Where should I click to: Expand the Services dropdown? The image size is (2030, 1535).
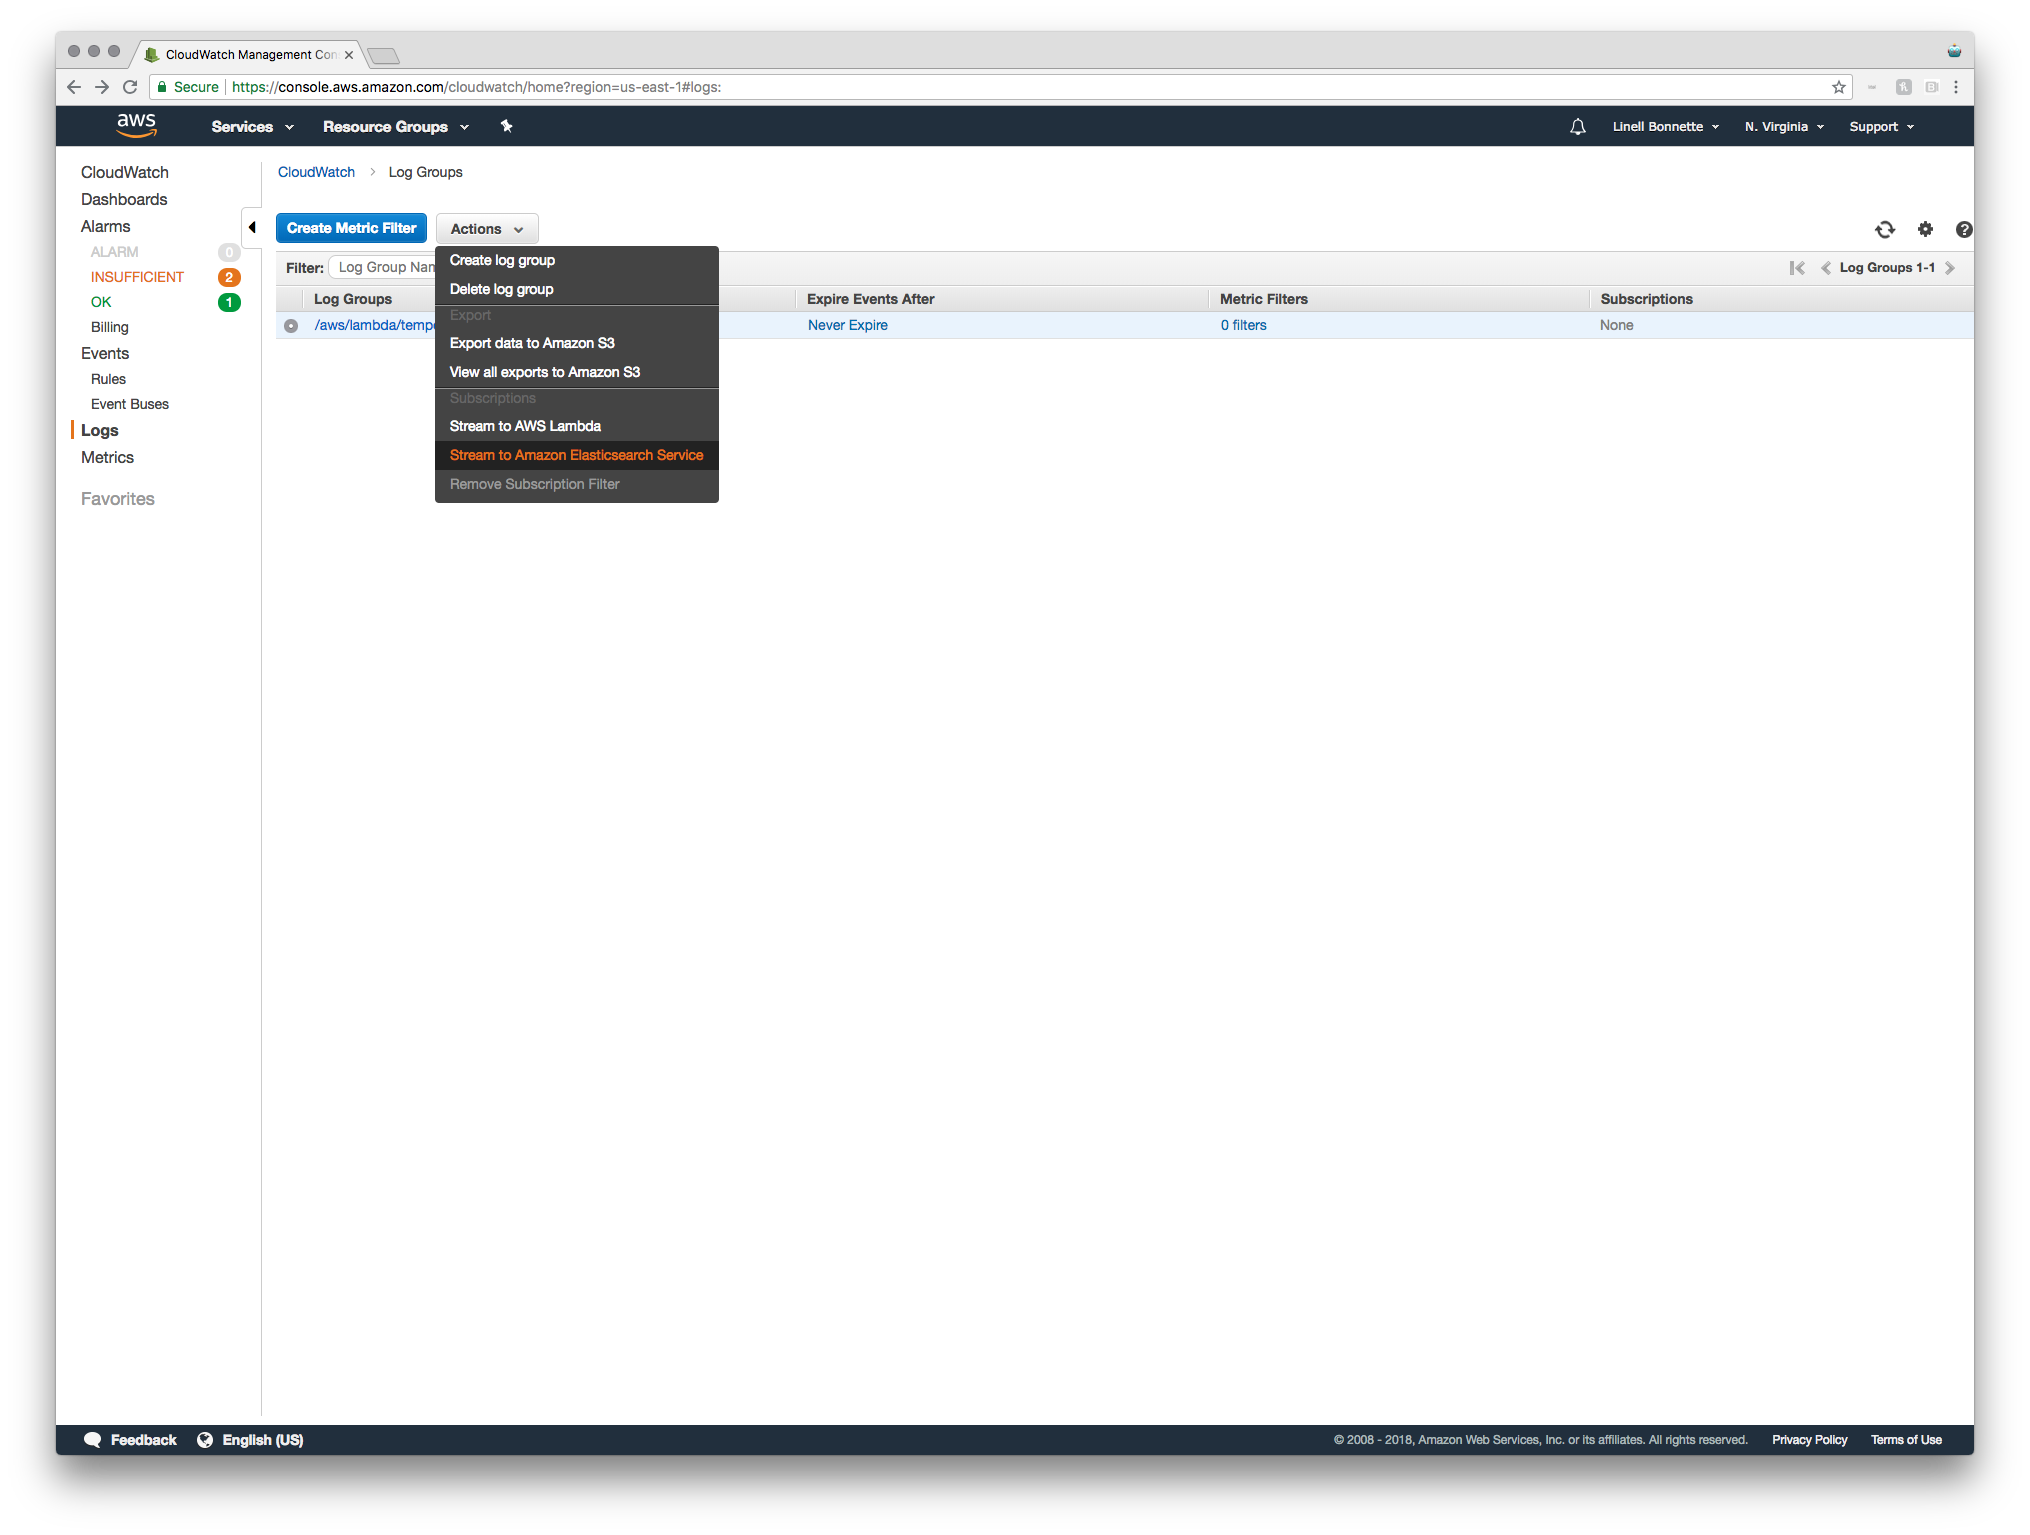coord(252,127)
